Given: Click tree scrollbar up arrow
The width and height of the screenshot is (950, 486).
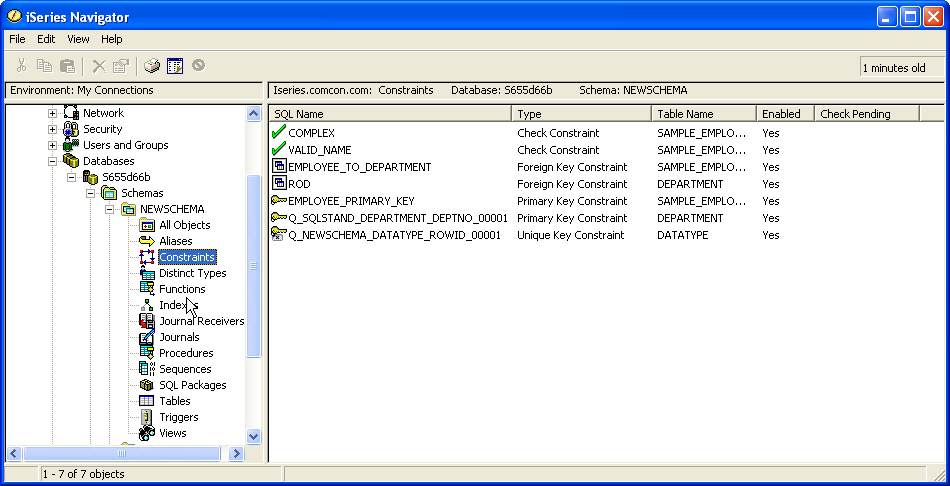Looking at the screenshot, I should pyautogui.click(x=254, y=113).
